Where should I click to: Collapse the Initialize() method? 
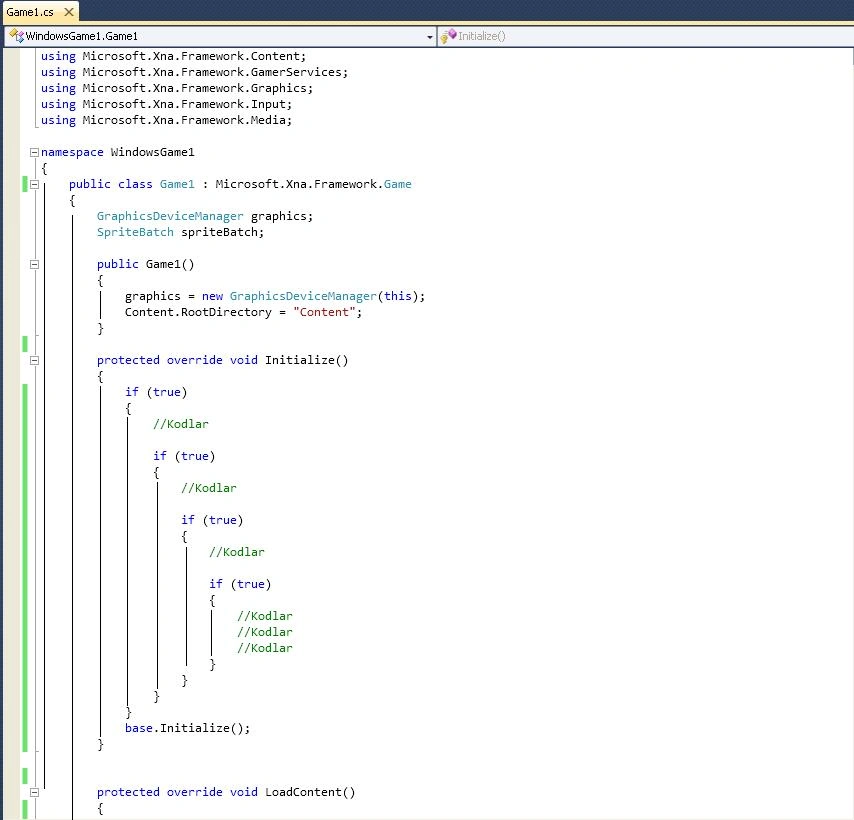(34, 360)
